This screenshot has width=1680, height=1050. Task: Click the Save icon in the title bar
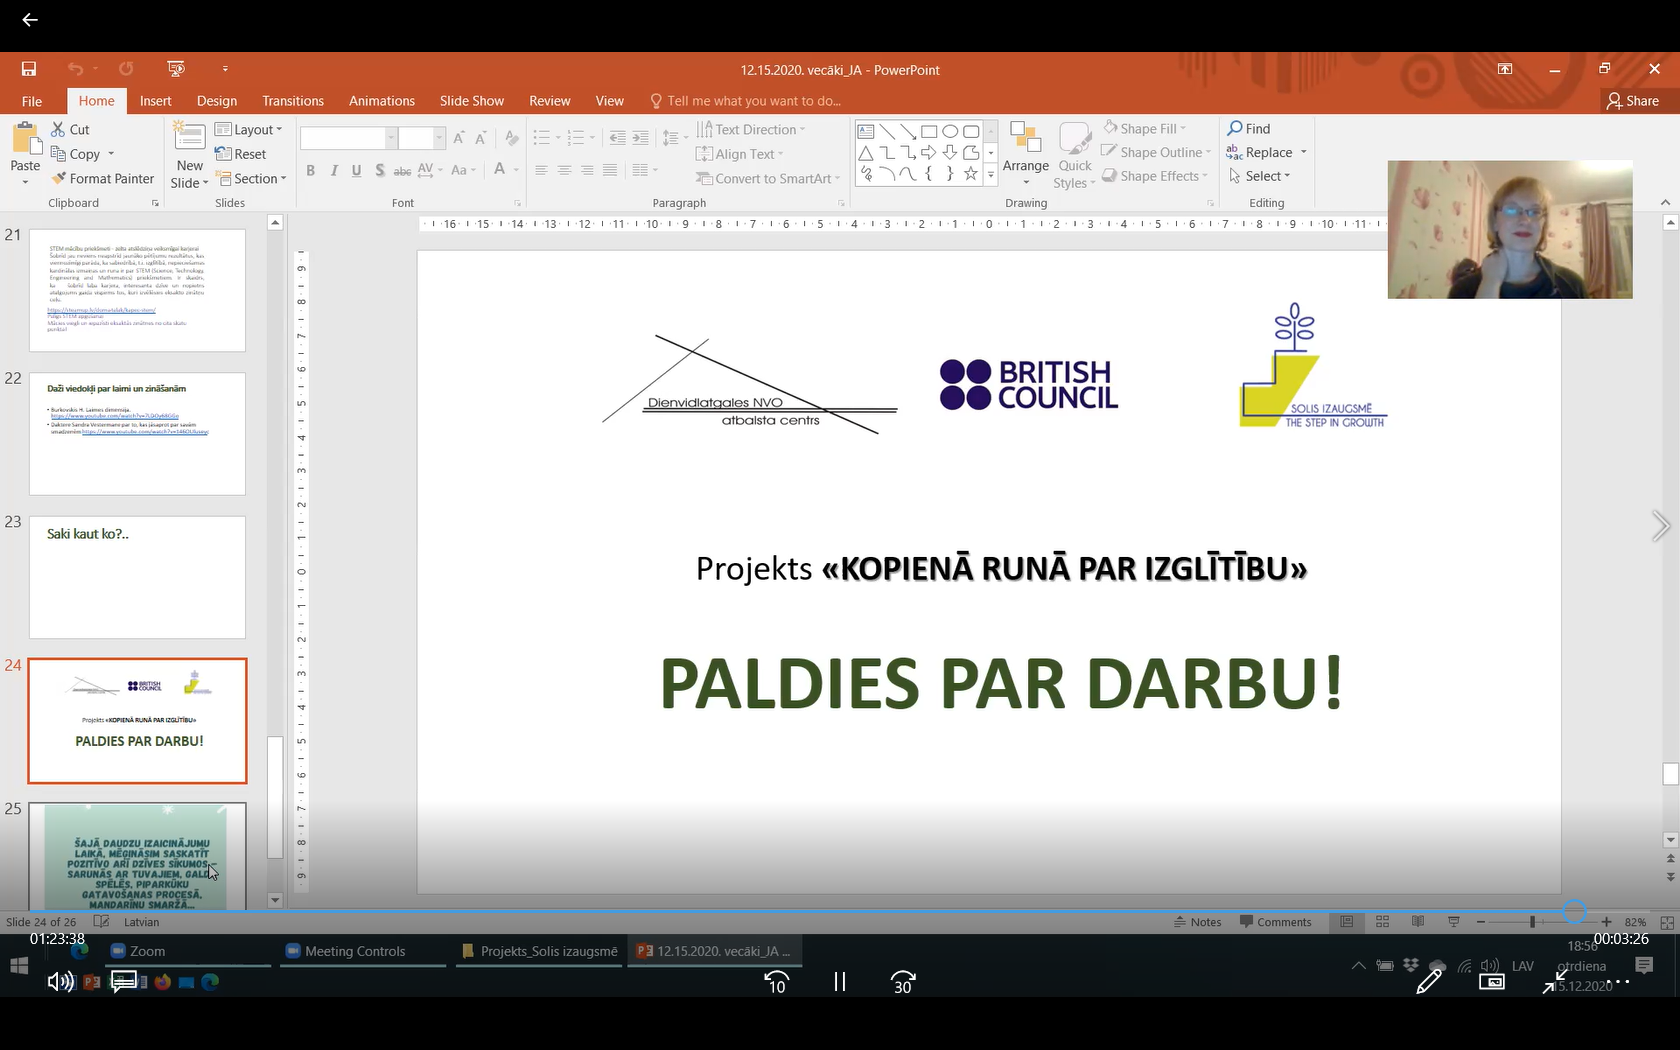pos(29,69)
